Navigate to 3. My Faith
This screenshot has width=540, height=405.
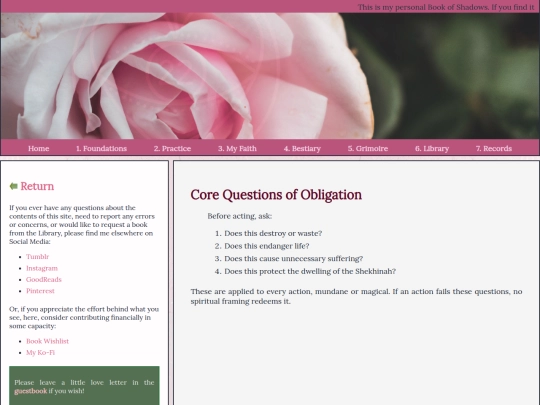pyautogui.click(x=237, y=148)
